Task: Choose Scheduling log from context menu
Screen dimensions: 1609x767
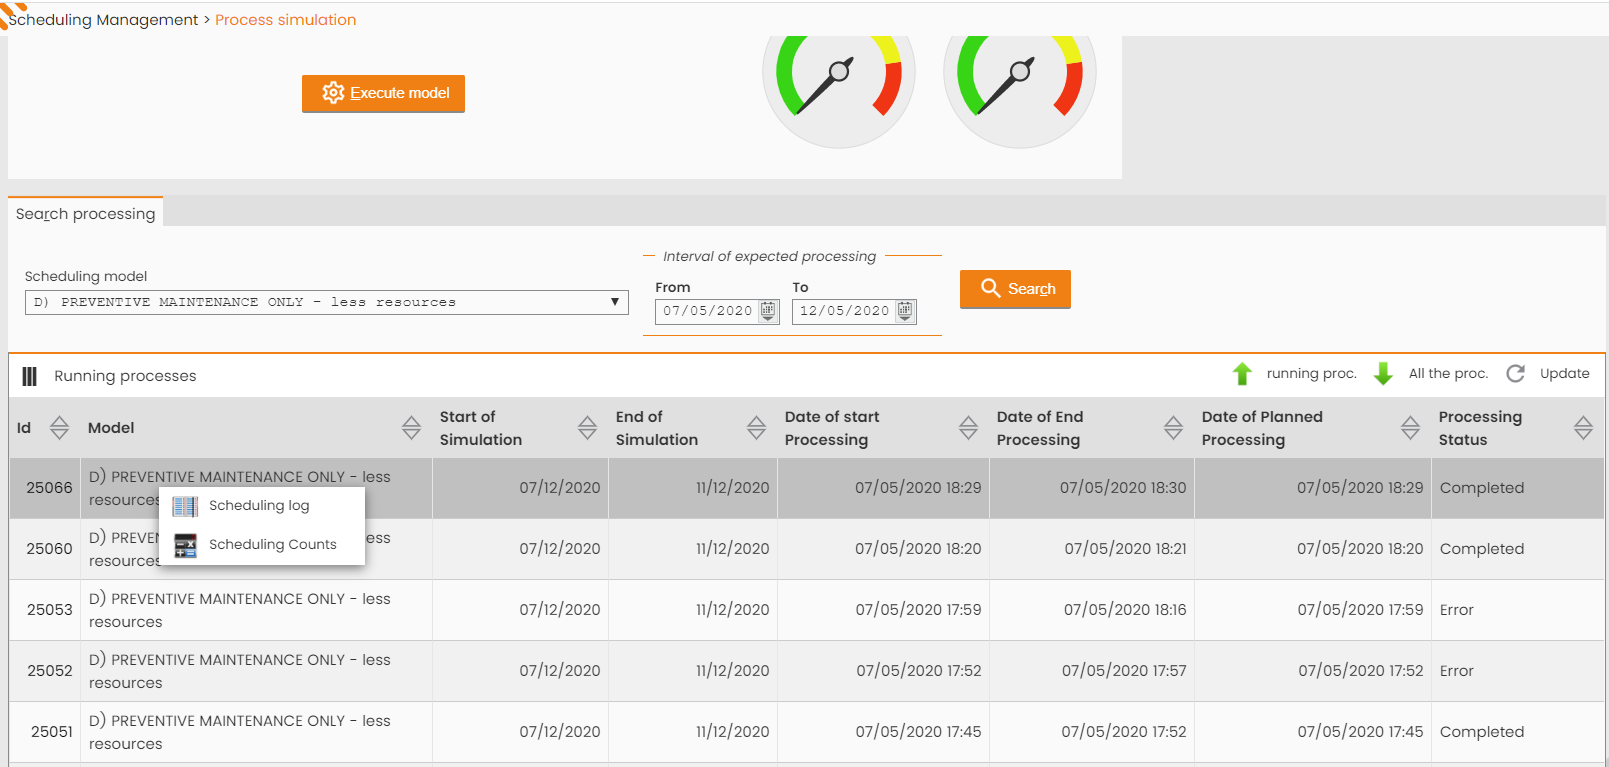Action: coord(259,506)
